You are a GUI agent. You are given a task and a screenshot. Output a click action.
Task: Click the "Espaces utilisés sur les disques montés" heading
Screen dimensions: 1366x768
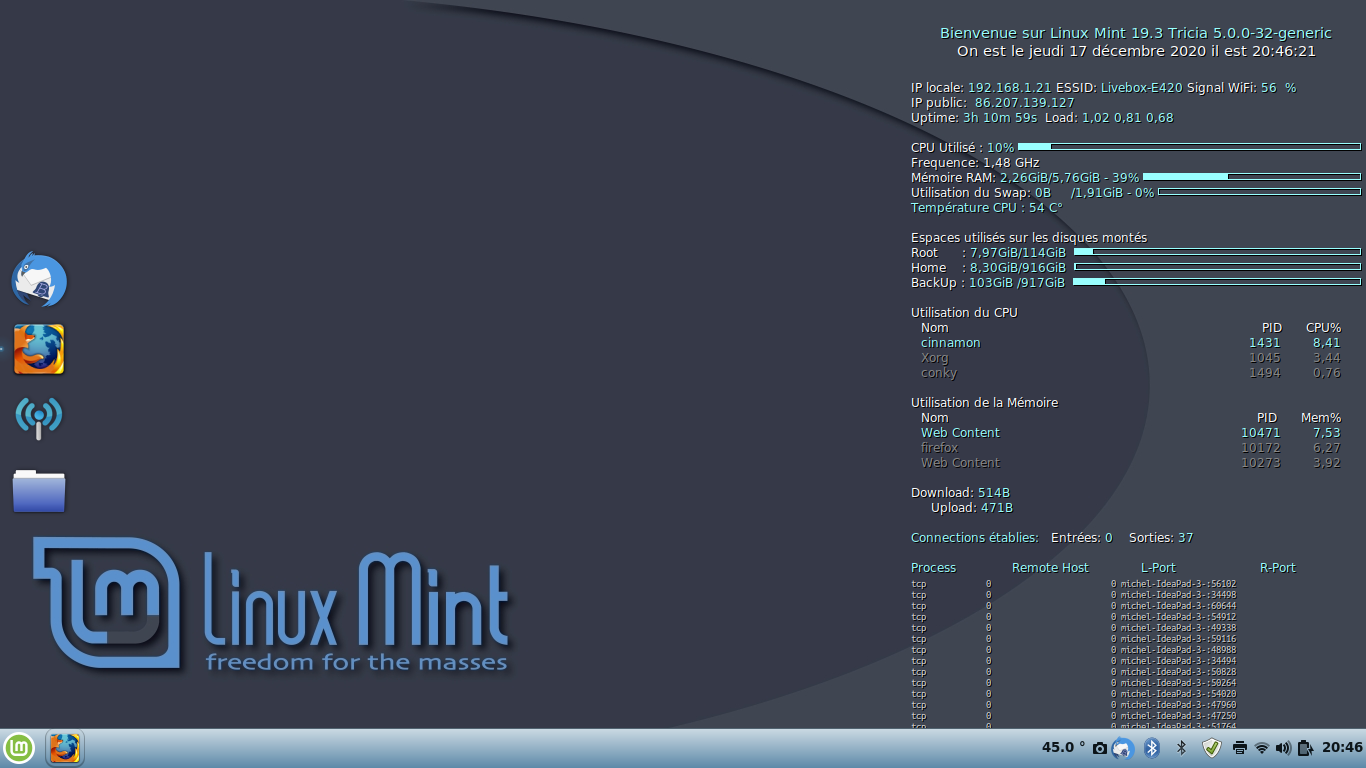(1029, 237)
